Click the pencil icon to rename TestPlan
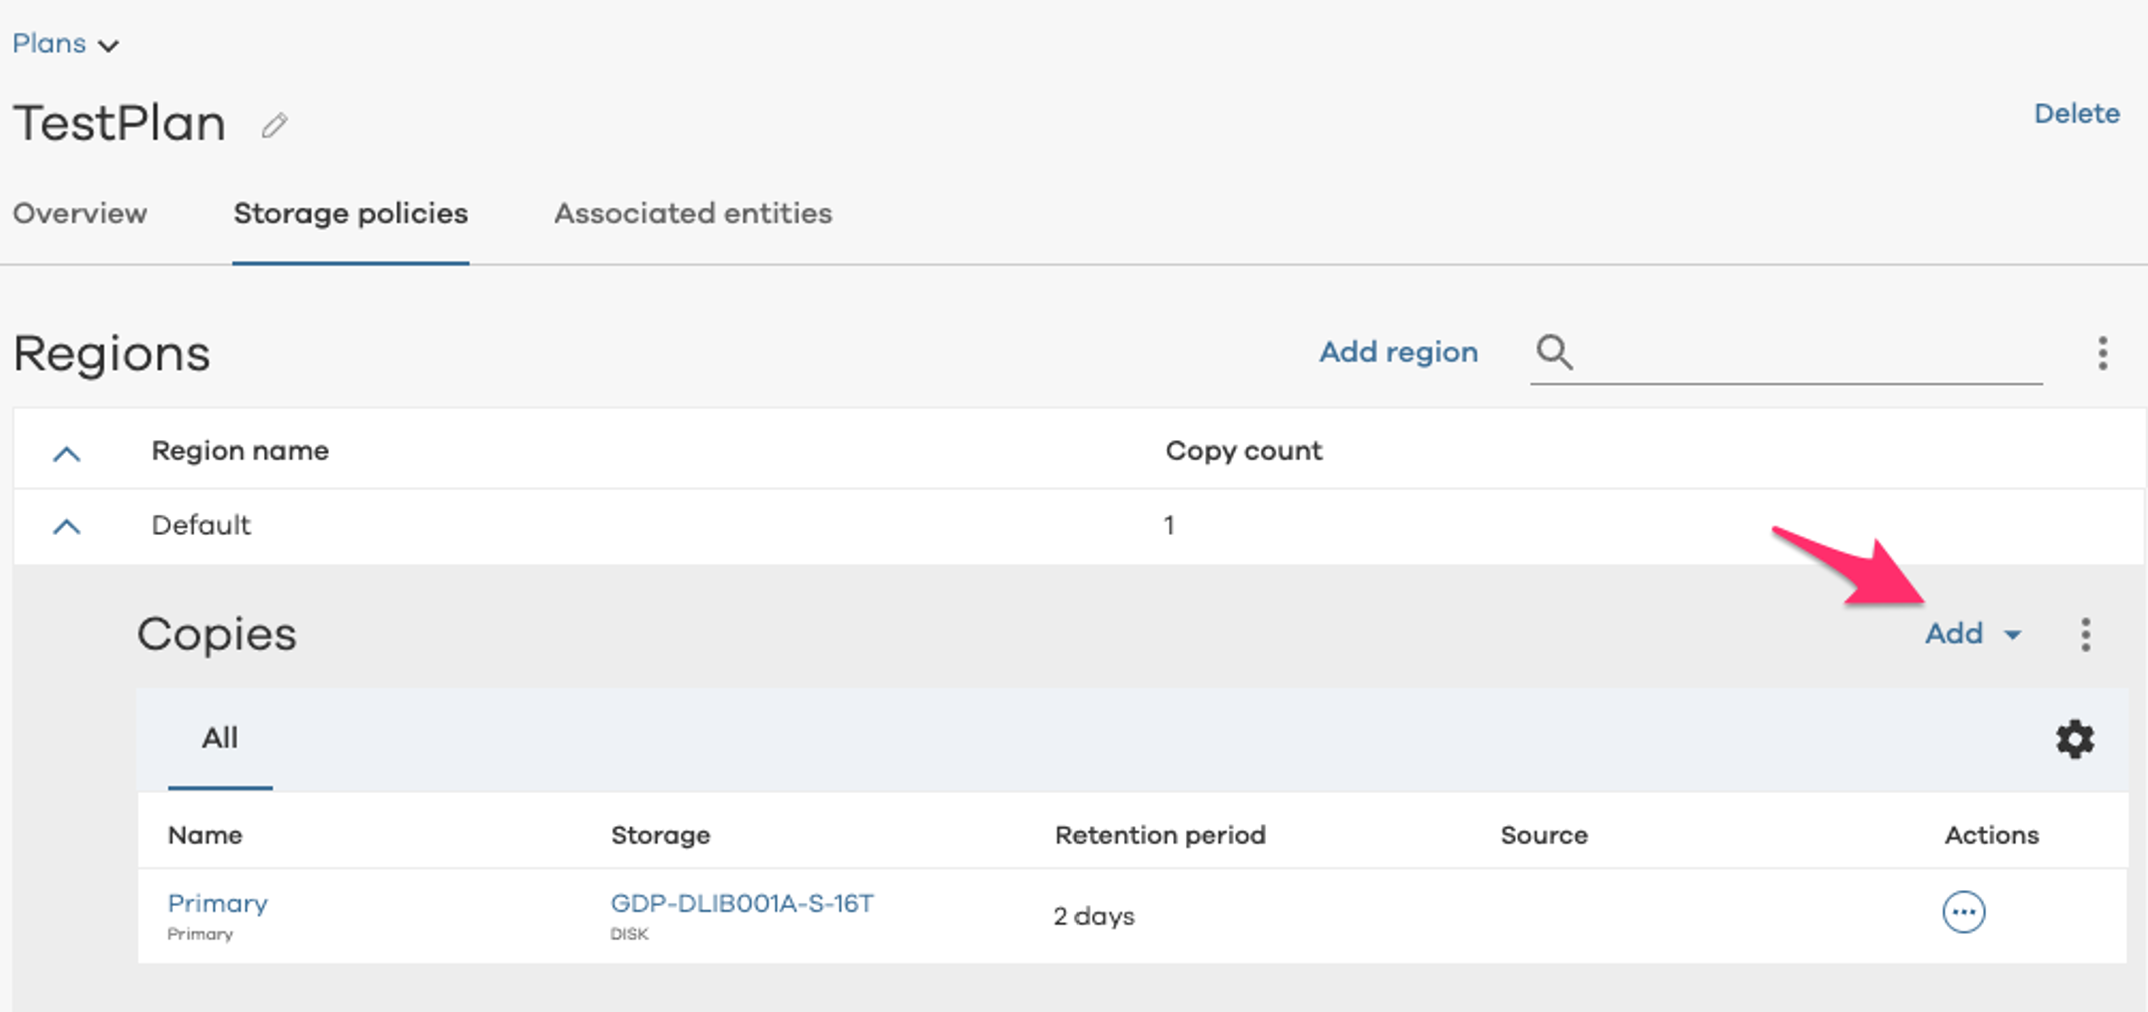Image resolution: width=2148 pixels, height=1012 pixels. pos(275,126)
